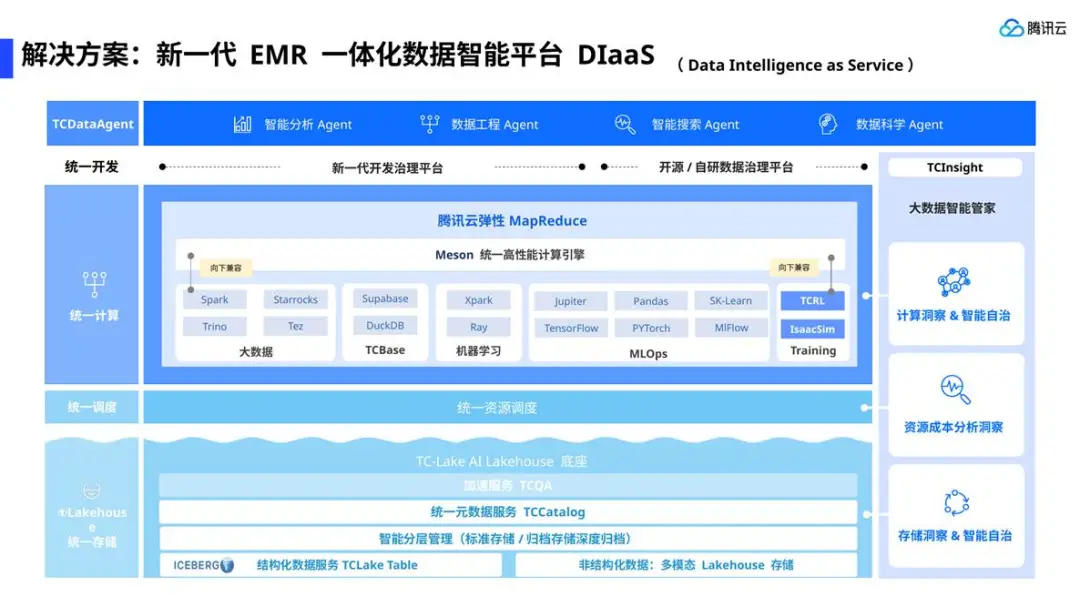Click the Lakehouse icon above 统一存储
The width and height of the screenshot is (1080, 607).
(92, 491)
